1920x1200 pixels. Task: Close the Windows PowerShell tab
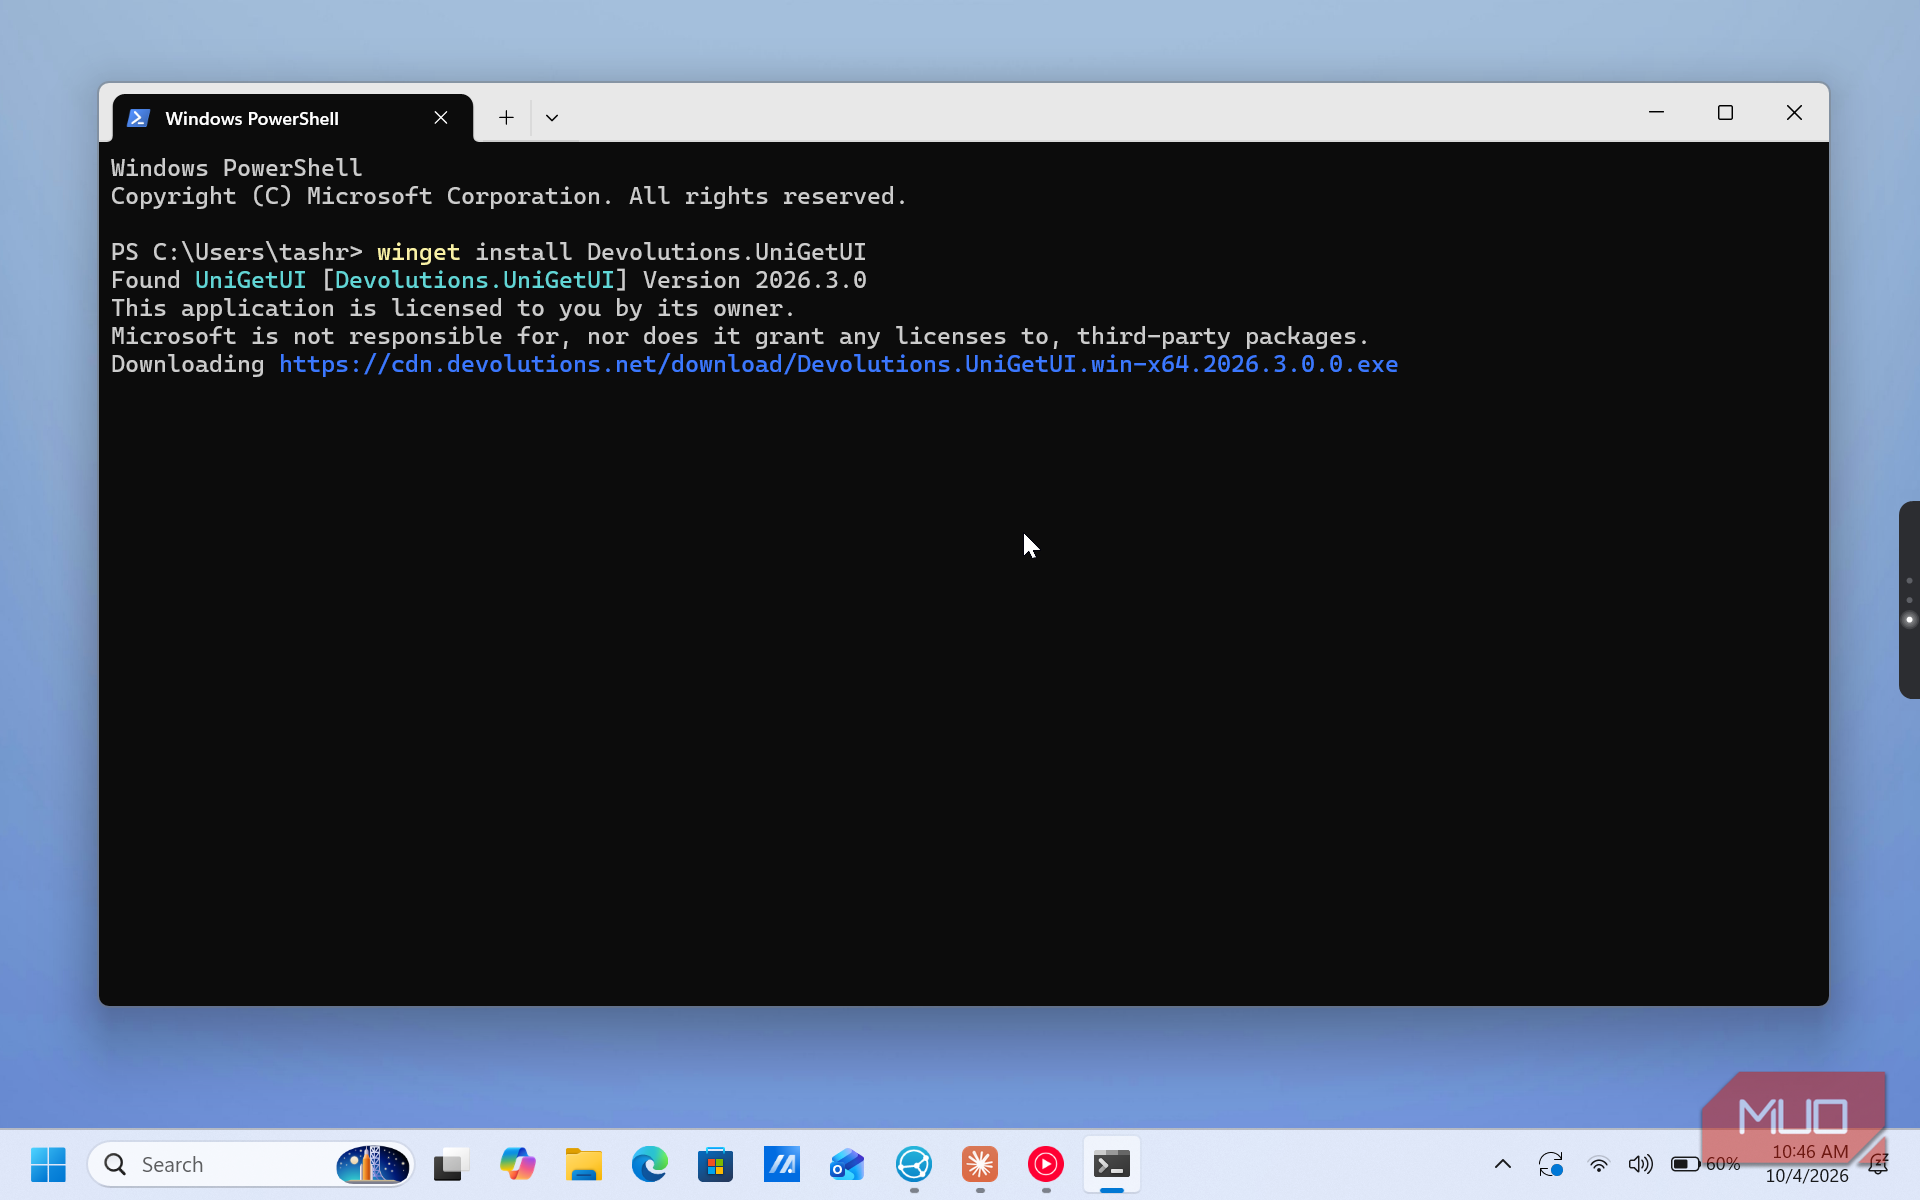coord(441,118)
